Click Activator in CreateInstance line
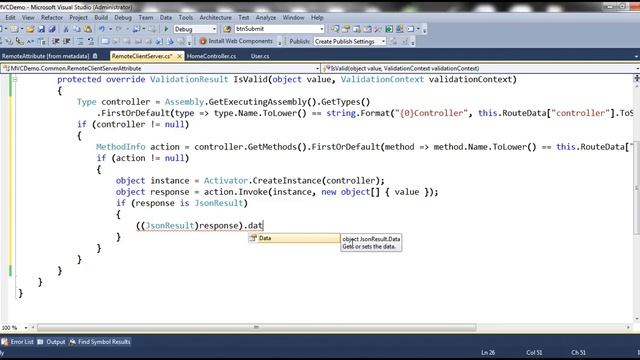640x360 pixels. (226, 180)
